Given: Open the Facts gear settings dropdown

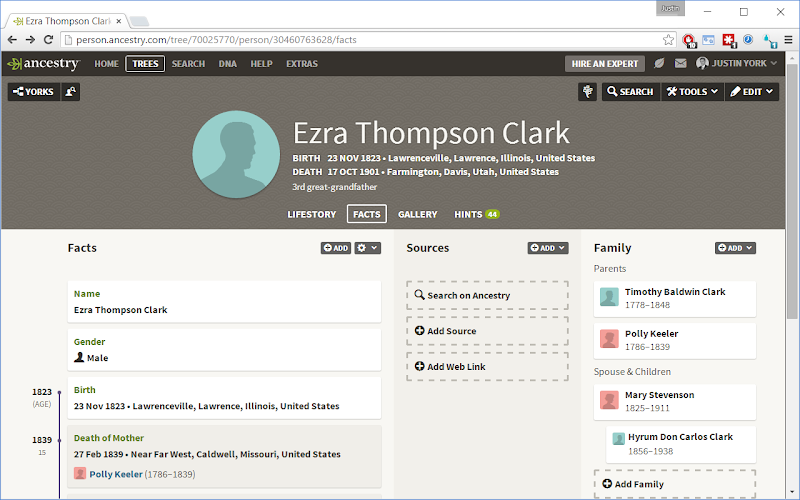Looking at the screenshot, I should (x=367, y=248).
